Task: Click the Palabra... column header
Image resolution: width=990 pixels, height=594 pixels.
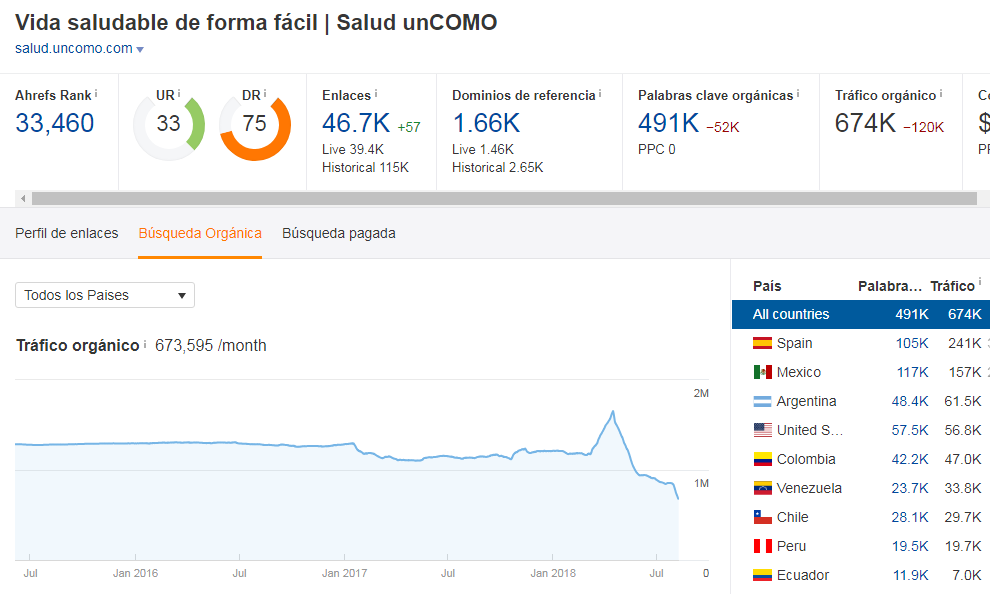Action: coord(890,286)
